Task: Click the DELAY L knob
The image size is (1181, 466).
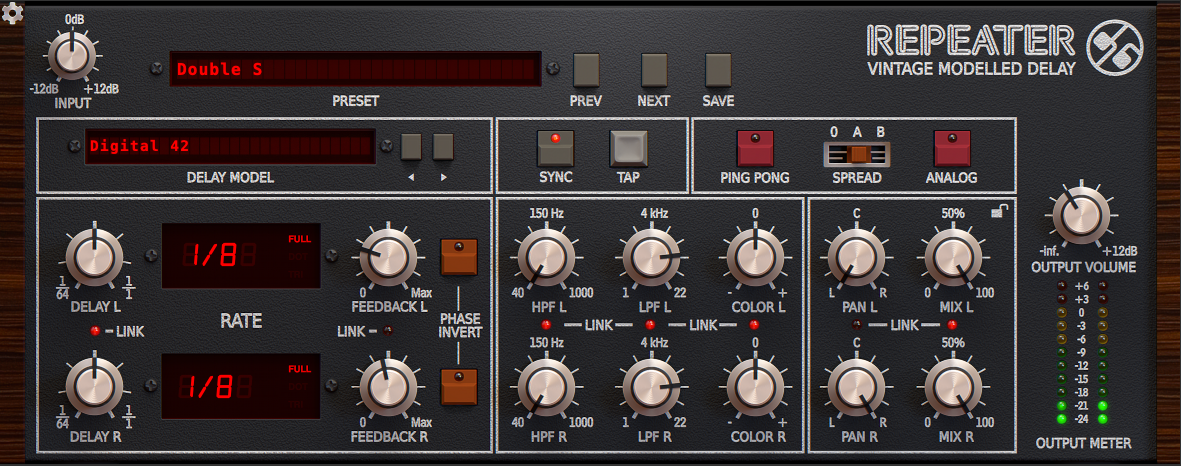Action: tap(94, 257)
